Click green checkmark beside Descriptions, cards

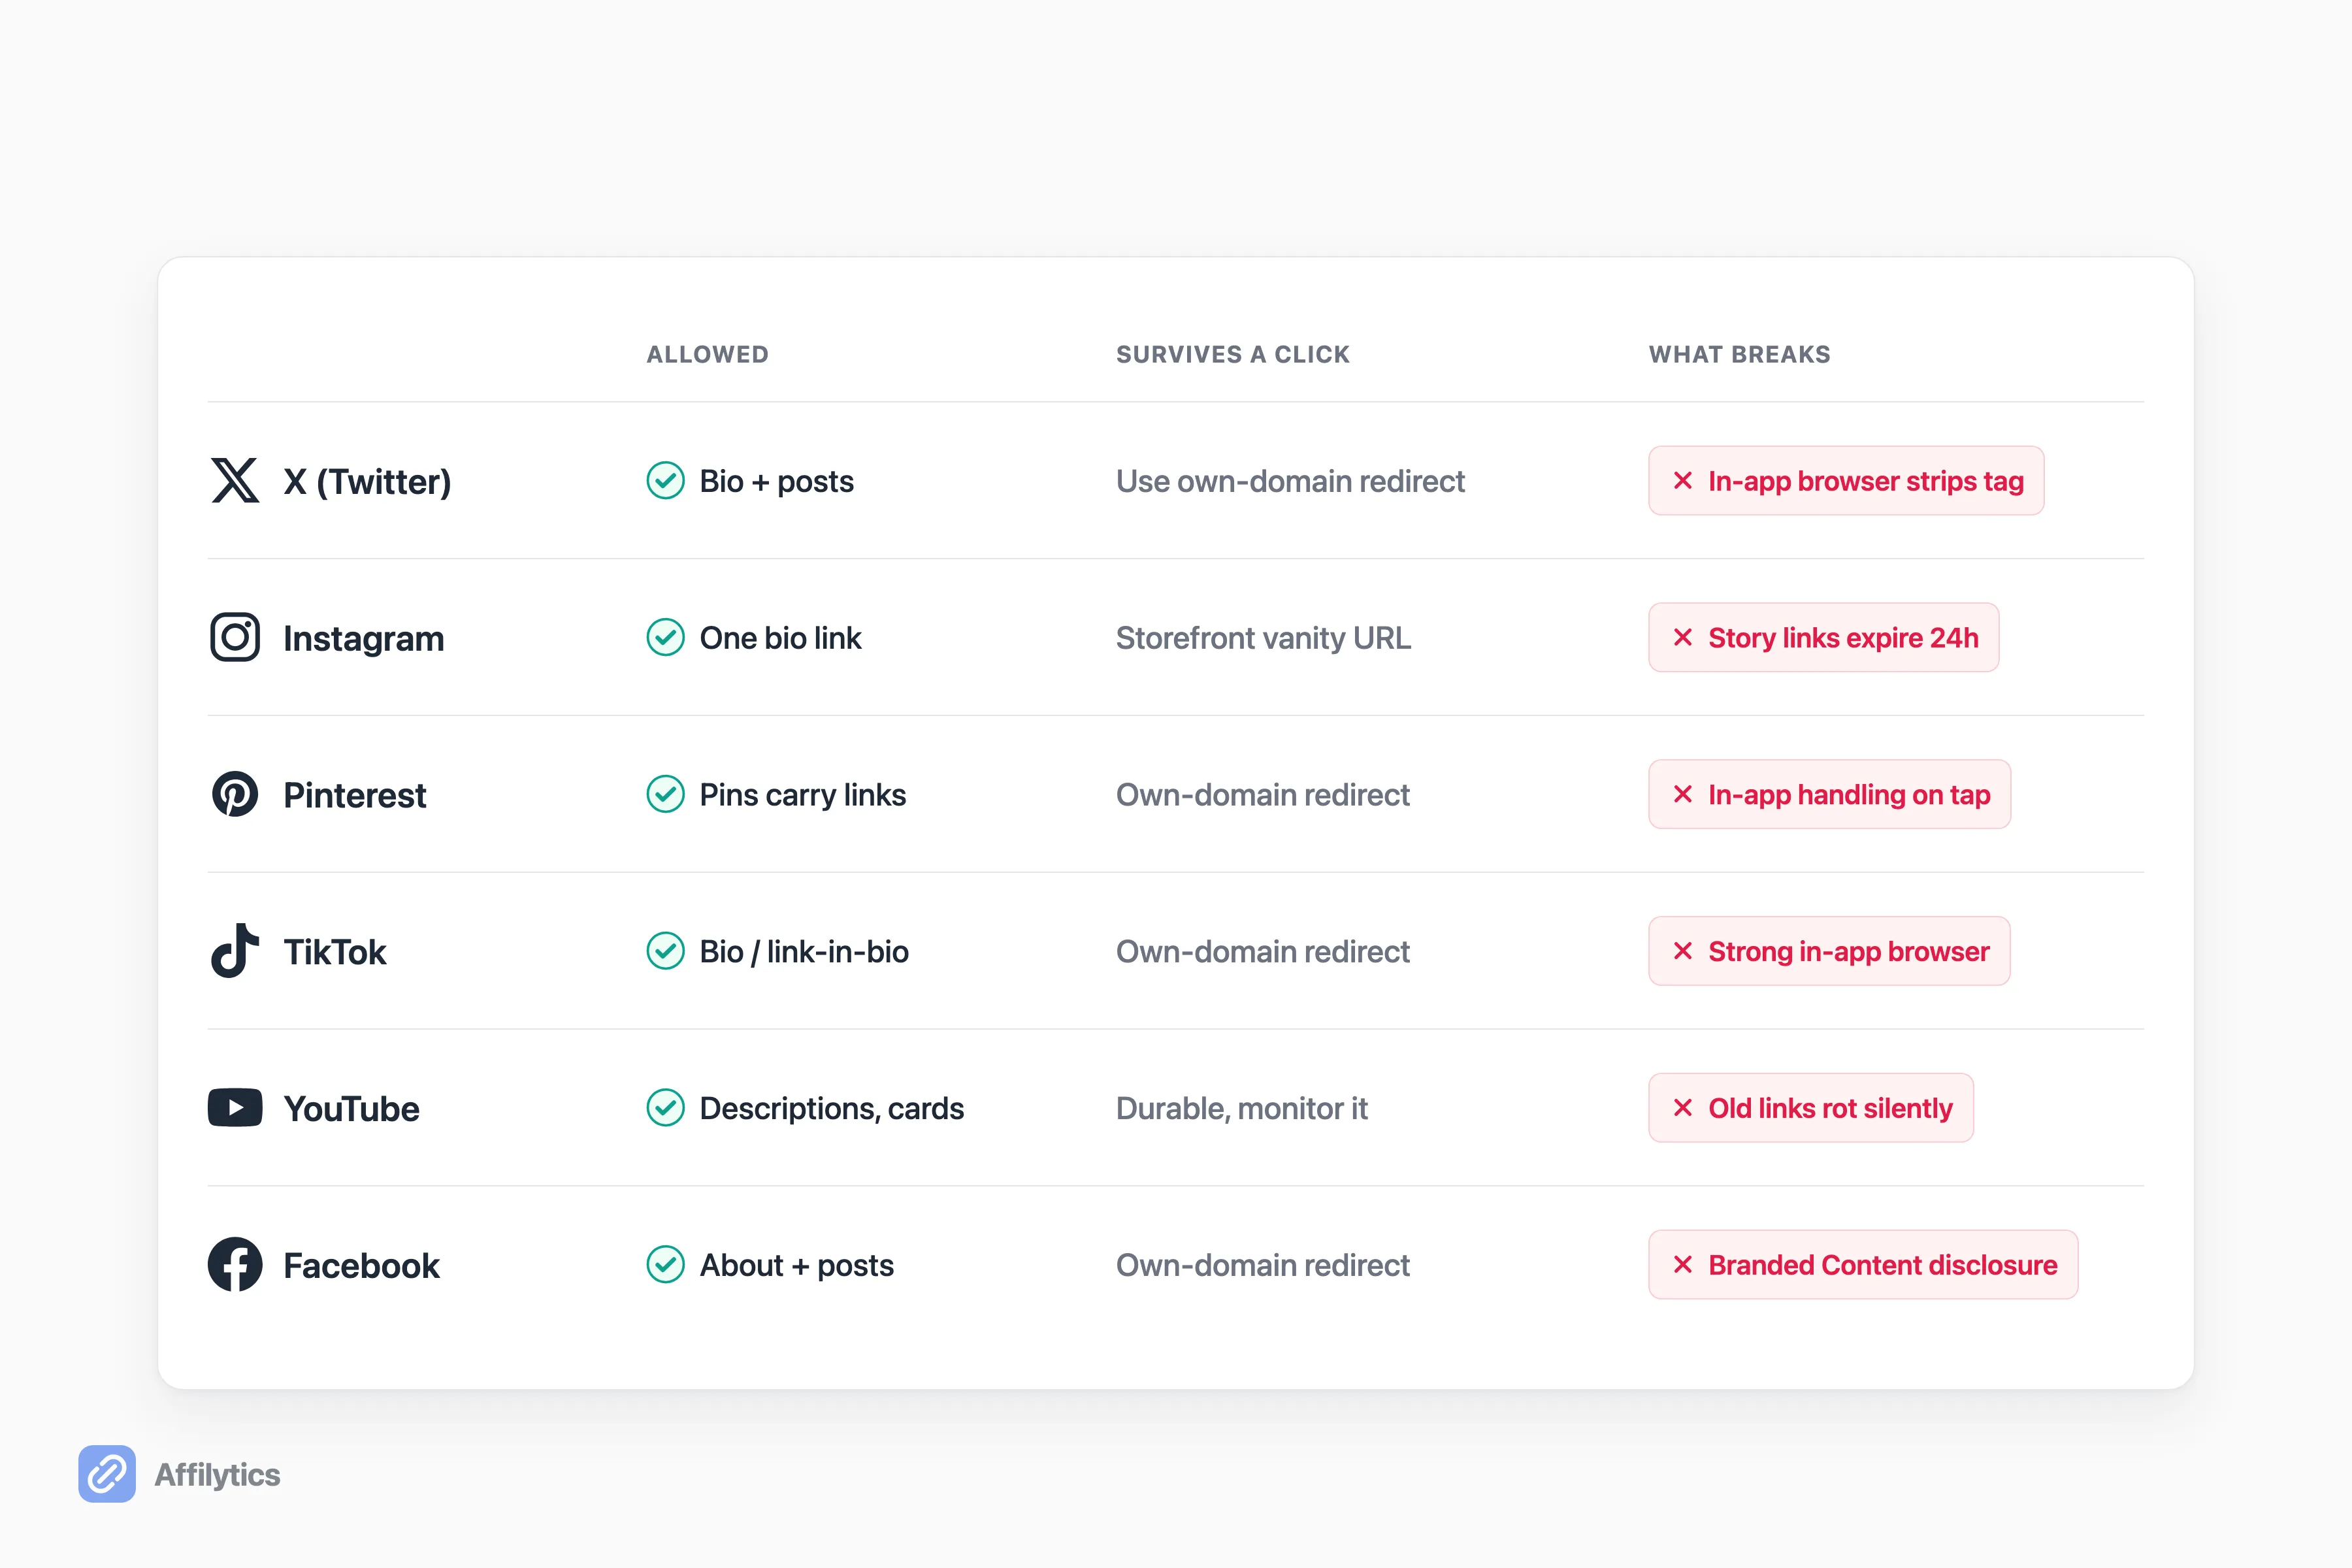tap(665, 1108)
